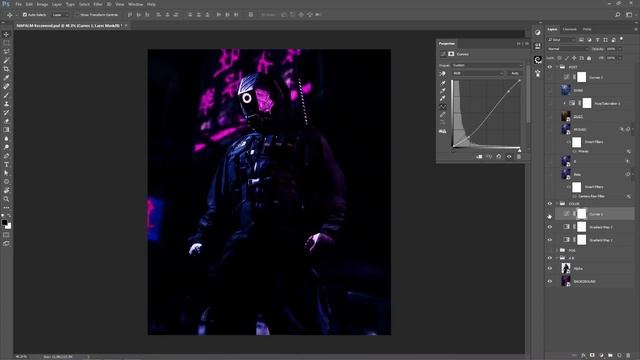Click the Auto button in Curves

(515, 73)
